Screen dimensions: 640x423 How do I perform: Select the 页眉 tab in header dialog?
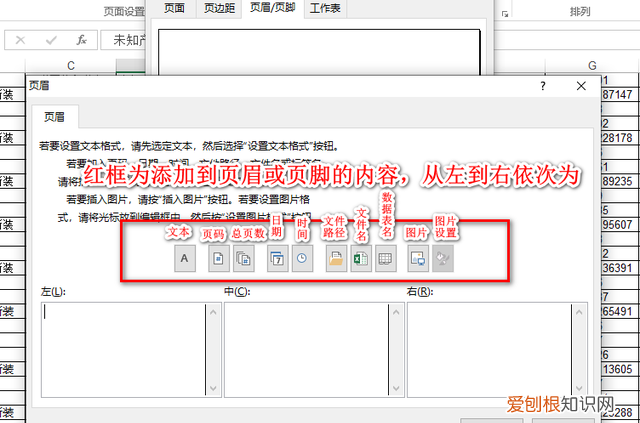[55, 117]
